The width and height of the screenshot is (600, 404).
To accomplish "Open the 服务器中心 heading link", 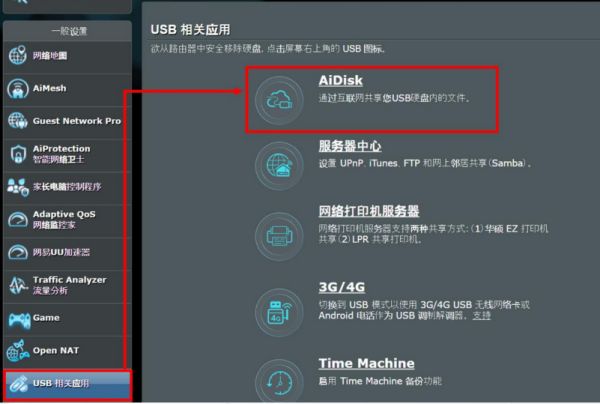I will tap(350, 146).
